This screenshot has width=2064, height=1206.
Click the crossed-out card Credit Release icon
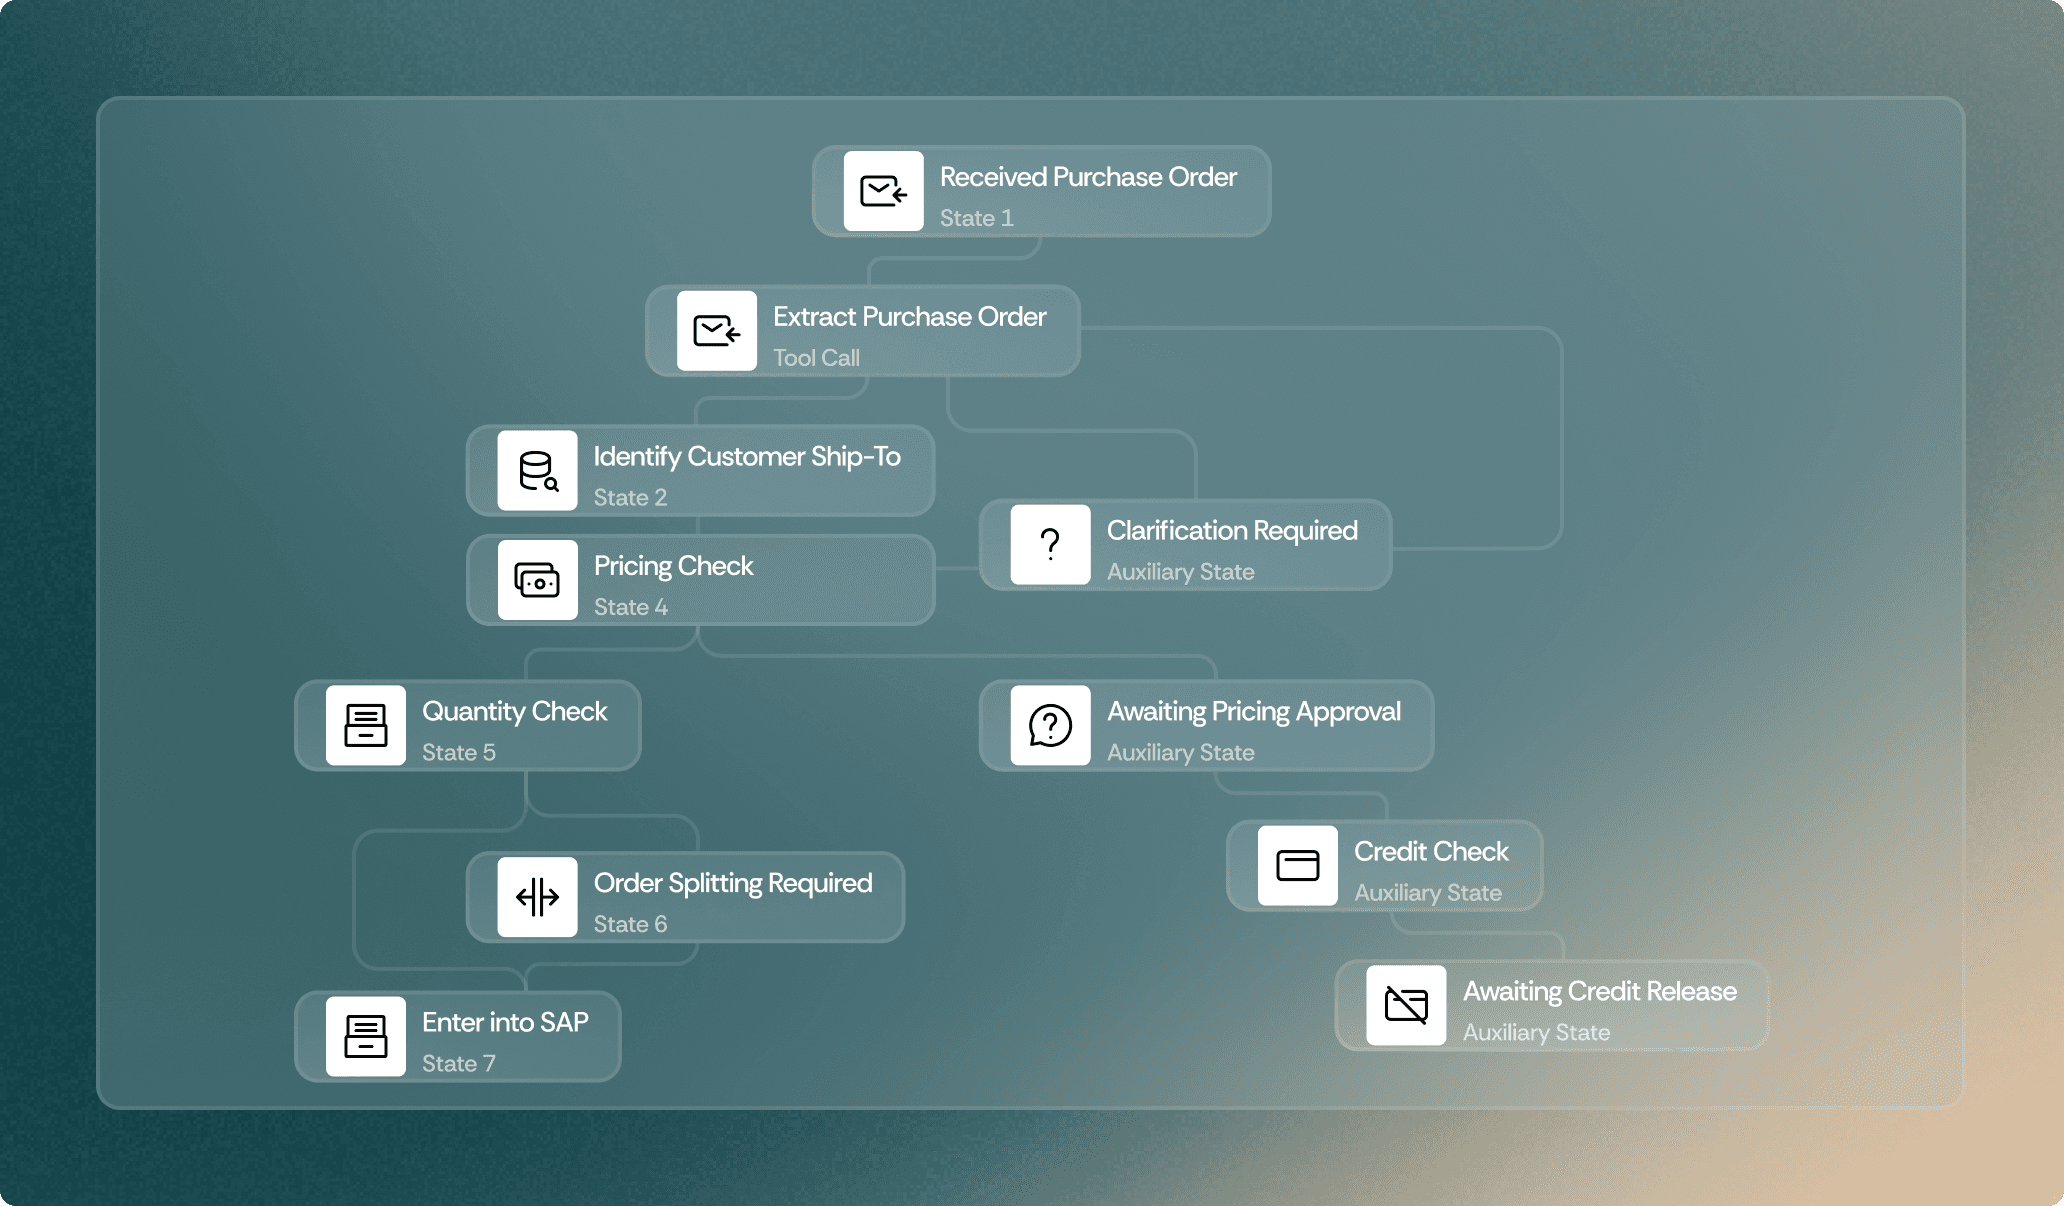(x=1406, y=1005)
